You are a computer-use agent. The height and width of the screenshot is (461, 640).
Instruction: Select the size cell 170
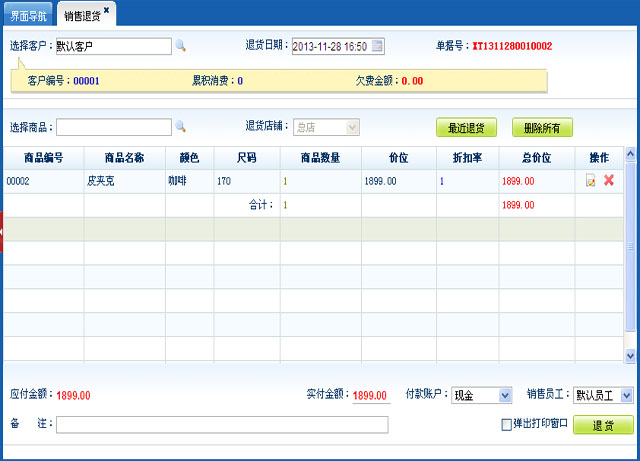coord(247,181)
